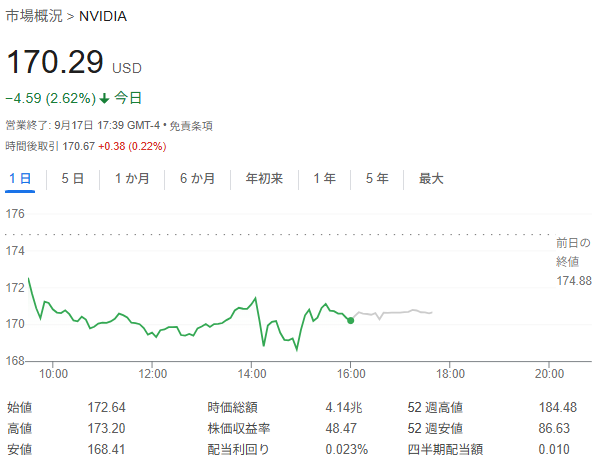Open the 免責条項 disclaimer link
605x465 pixels.
click(x=191, y=126)
